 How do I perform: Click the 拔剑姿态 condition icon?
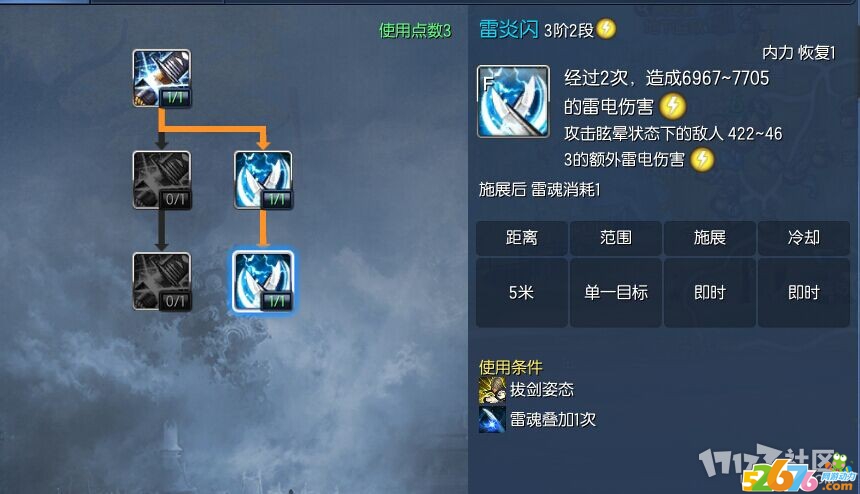point(492,390)
